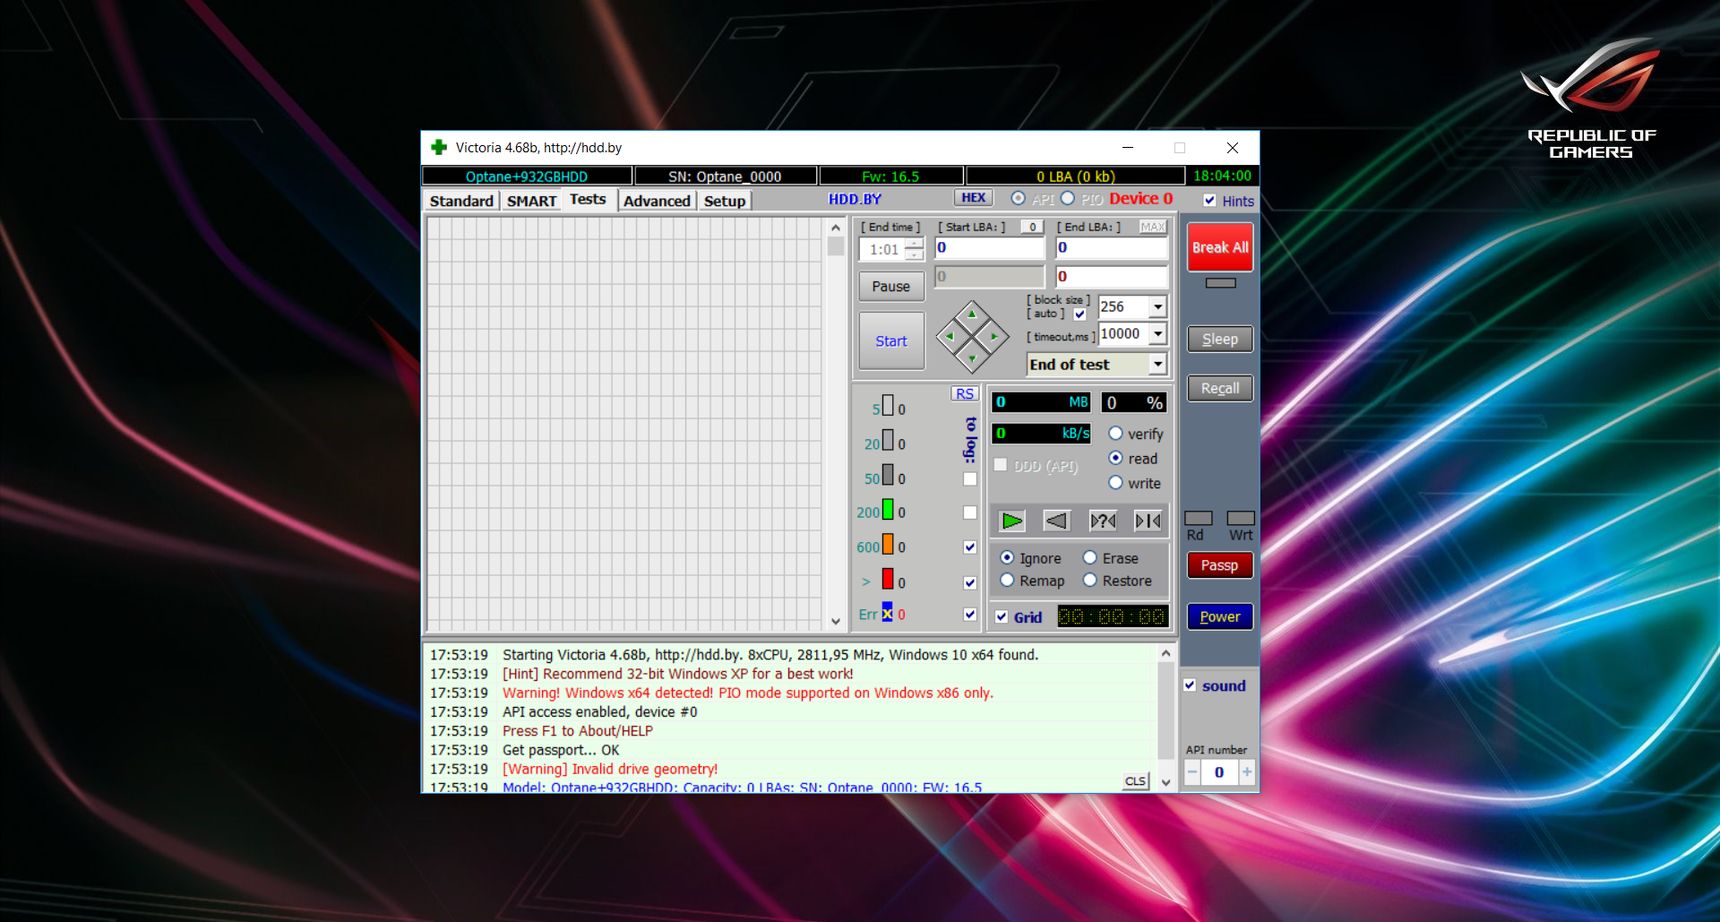The image size is (1720, 922).
Task: Toggle log checkbox for 50 ms blocks
Action: (x=969, y=479)
